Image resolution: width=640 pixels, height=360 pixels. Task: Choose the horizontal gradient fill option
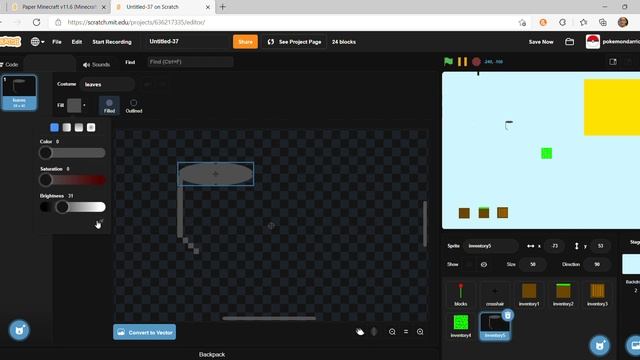[67, 127]
